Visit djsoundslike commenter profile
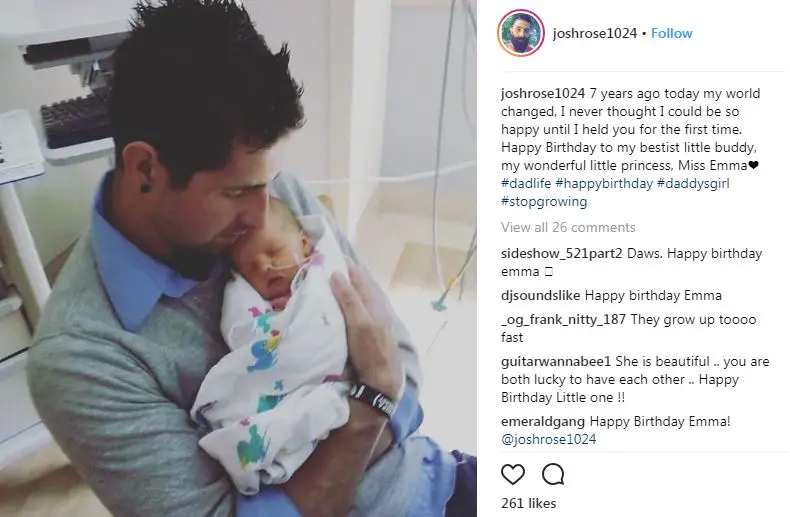Image resolution: width=790 pixels, height=517 pixels. (541, 295)
